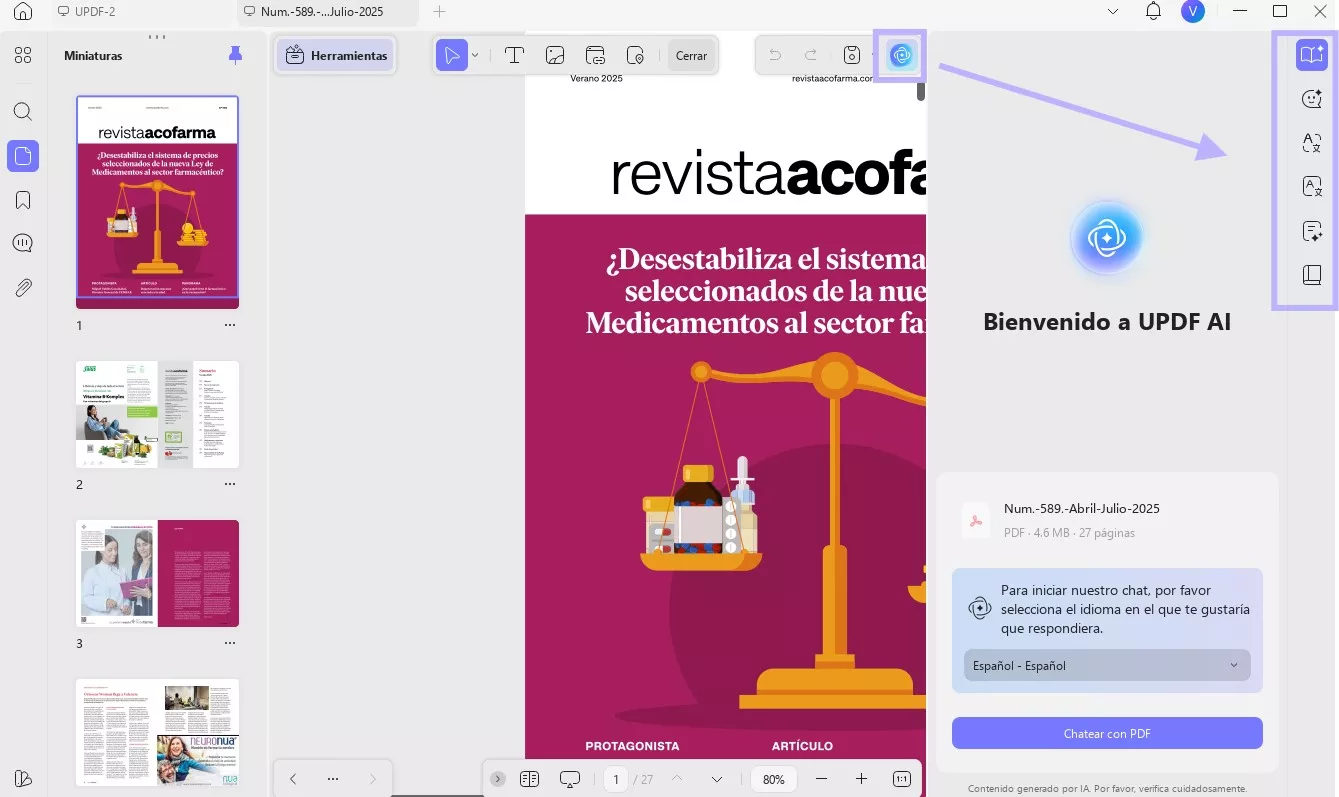Viewport: 1339px width, 797px height.
Task: Click the Cerrar button
Action: (691, 56)
